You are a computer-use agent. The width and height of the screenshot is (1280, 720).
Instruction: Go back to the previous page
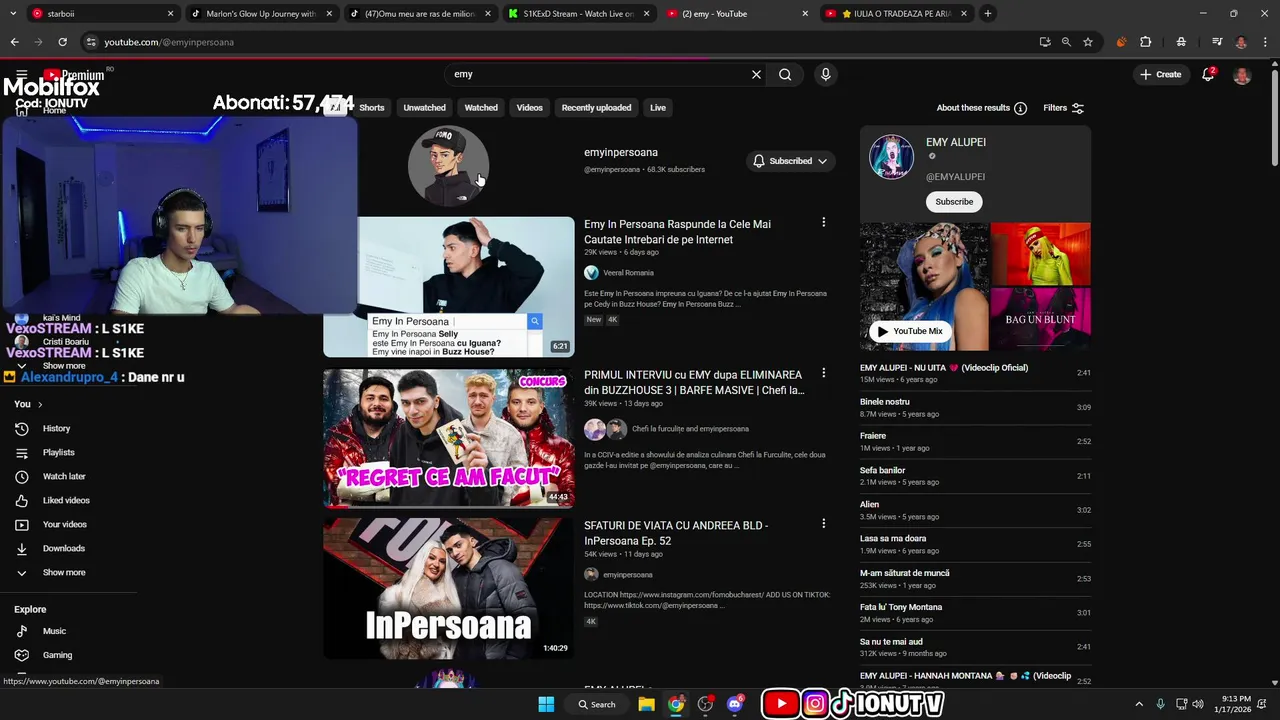tap(14, 42)
